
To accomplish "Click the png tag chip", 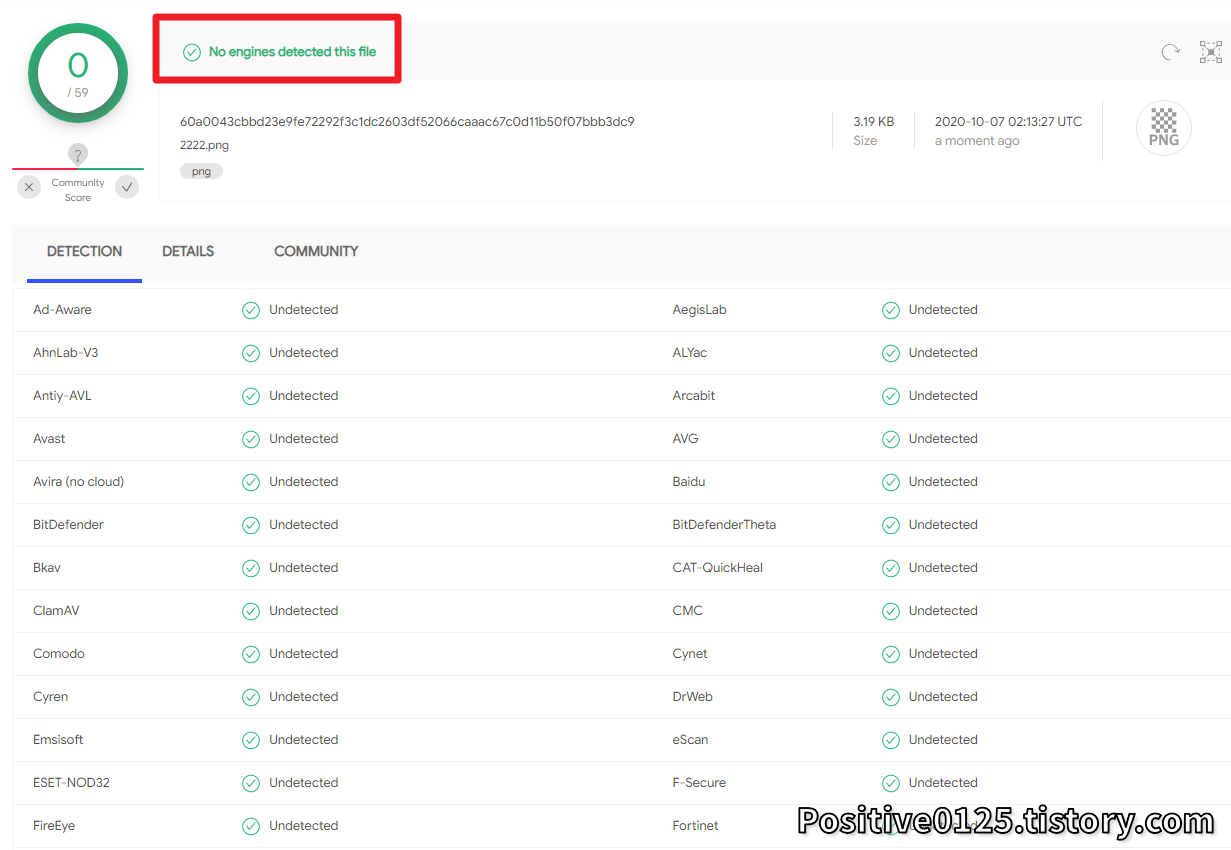I will pyautogui.click(x=202, y=171).
